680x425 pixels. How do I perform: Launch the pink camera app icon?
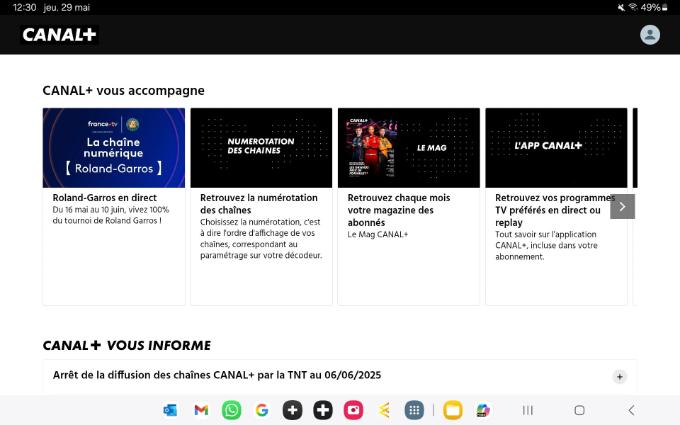click(x=353, y=410)
